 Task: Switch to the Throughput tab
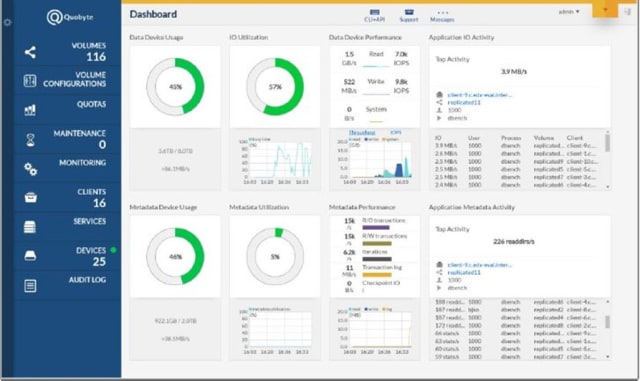[x=362, y=132]
